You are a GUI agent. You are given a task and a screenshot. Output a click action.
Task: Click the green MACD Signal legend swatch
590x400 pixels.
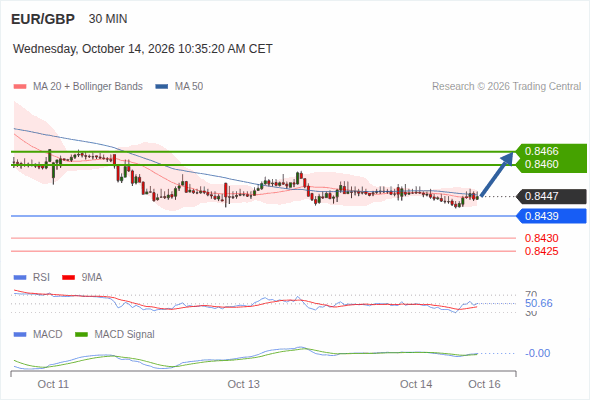pos(82,335)
